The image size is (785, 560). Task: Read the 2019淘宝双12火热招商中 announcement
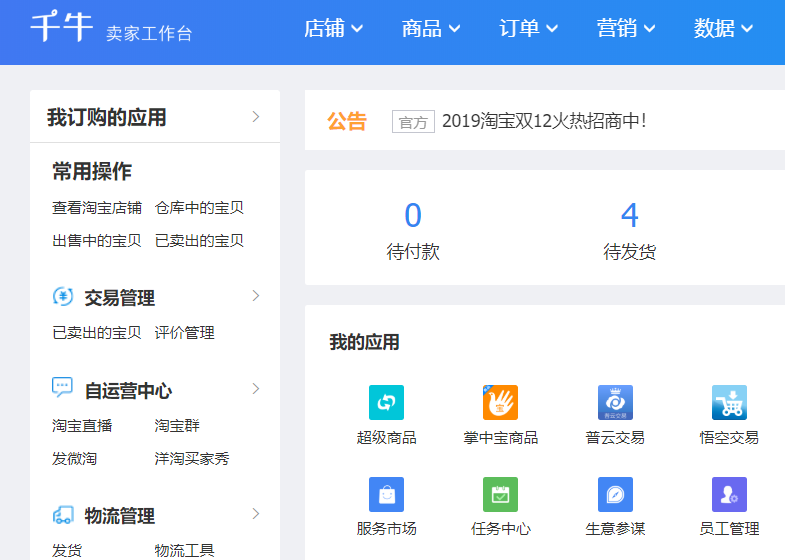(x=544, y=121)
